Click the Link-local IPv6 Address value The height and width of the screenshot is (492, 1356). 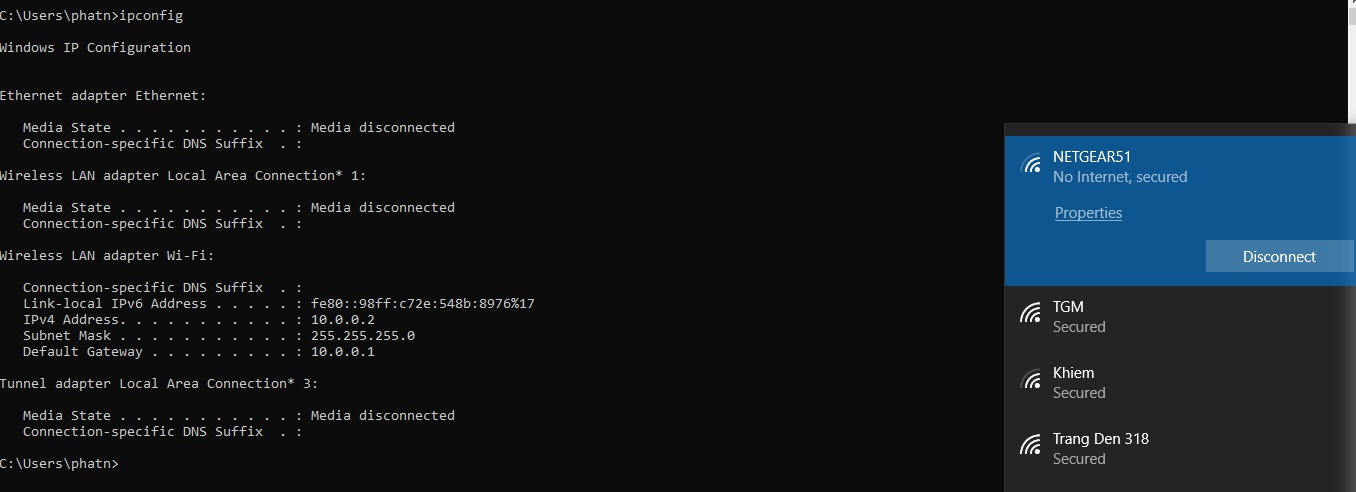[423, 304]
